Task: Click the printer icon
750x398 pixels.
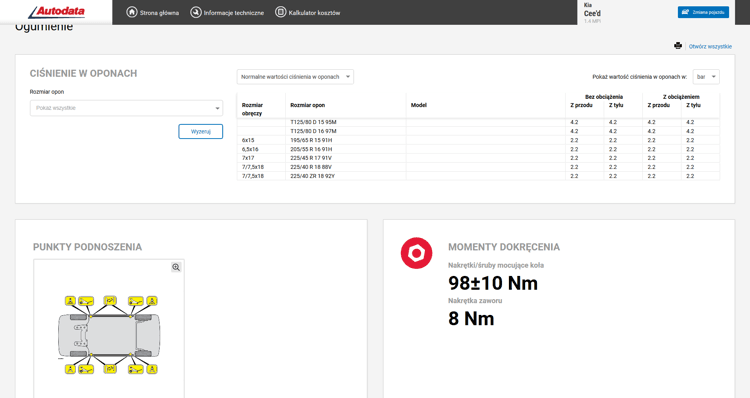Action: coord(678,46)
